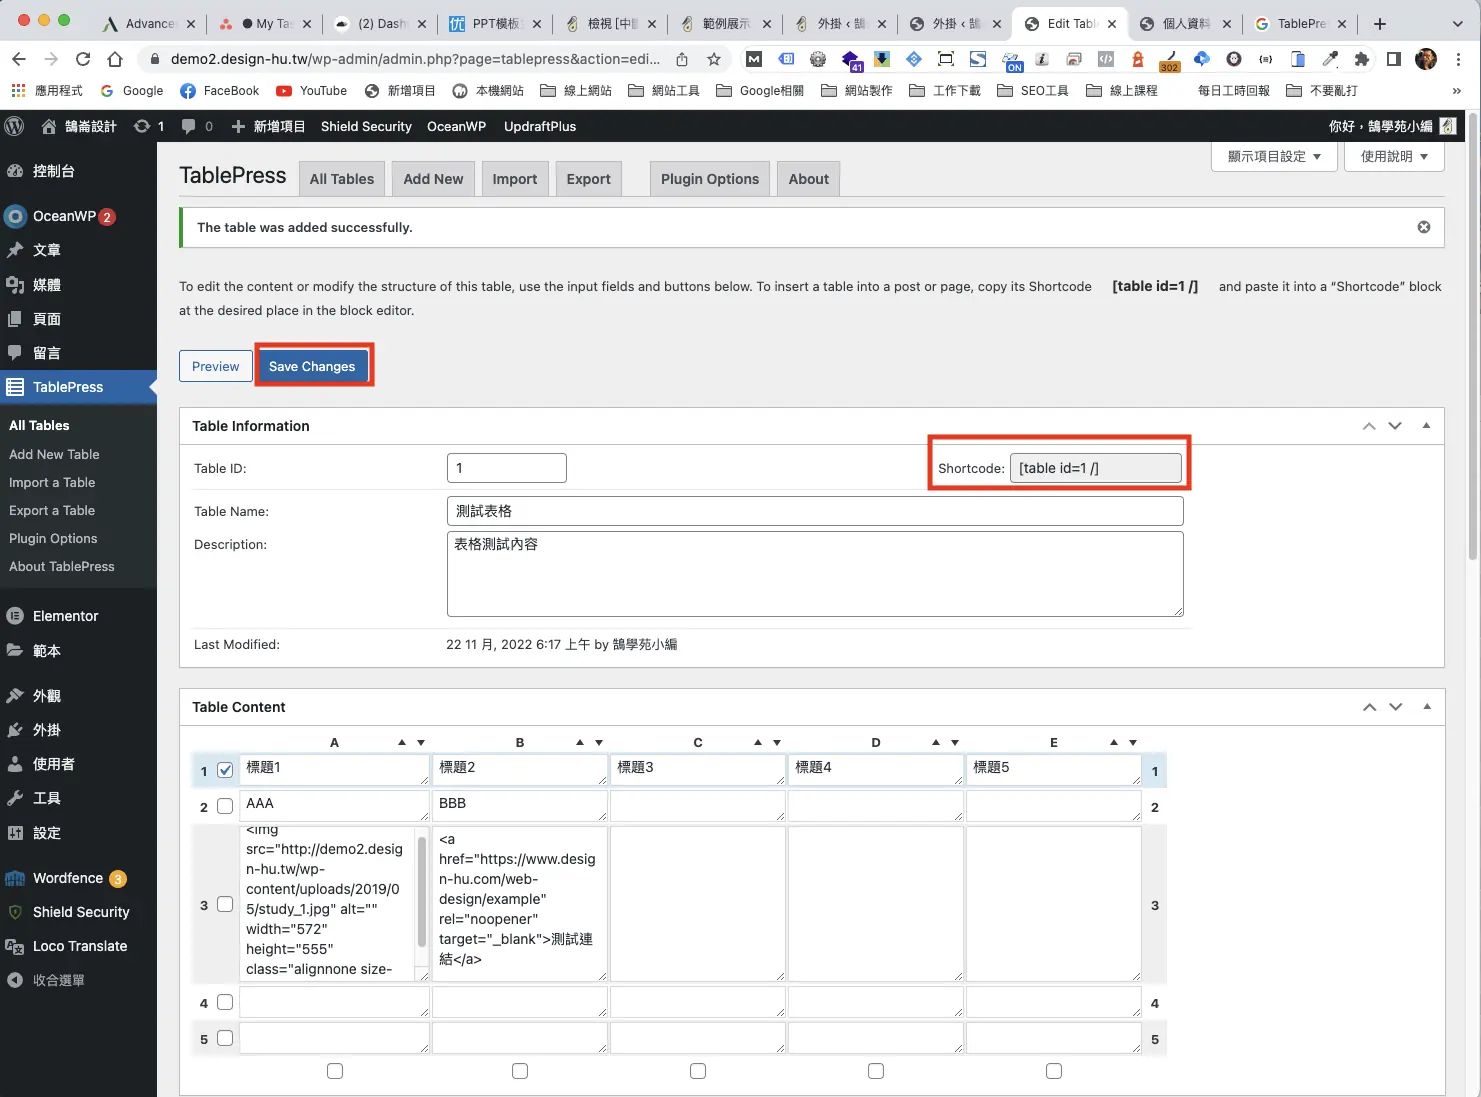Open UpdraftPlus in the admin bar
This screenshot has height=1097, width=1481.
coord(540,126)
